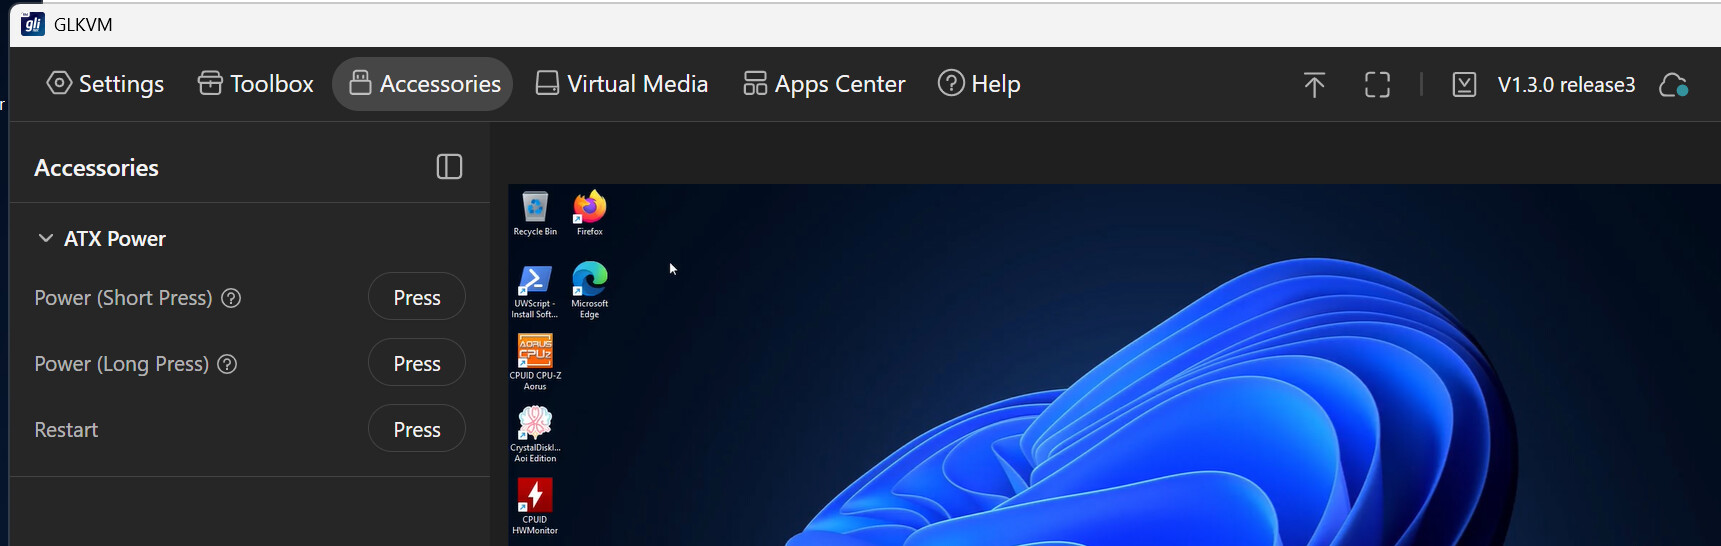Screen dimensions: 1721x546
Task: Click the Power (Short Press) label
Action: [x=123, y=298]
